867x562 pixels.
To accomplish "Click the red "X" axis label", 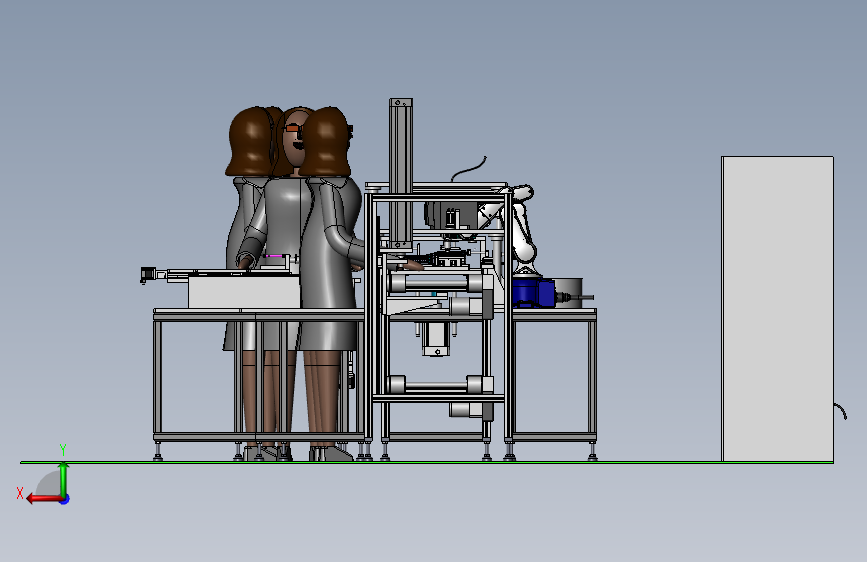I will pos(20,493).
